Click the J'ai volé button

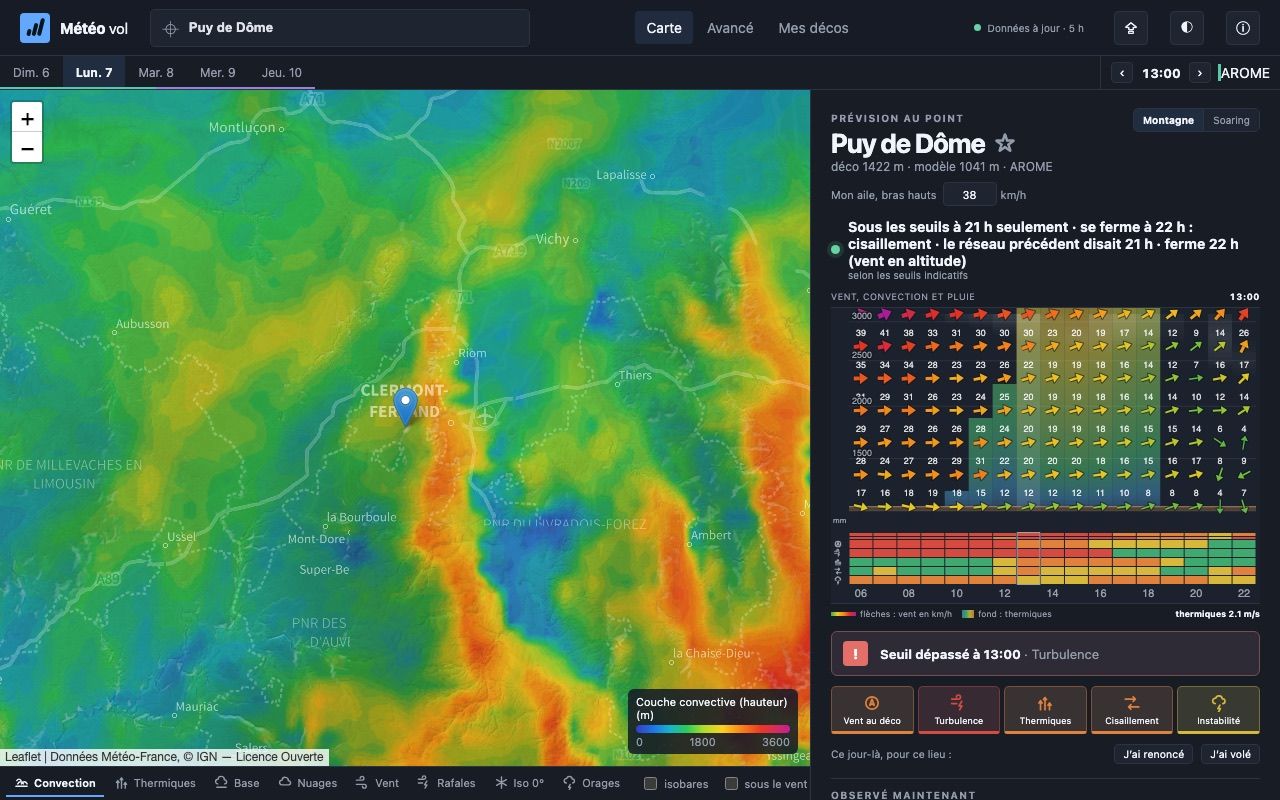(1230, 754)
